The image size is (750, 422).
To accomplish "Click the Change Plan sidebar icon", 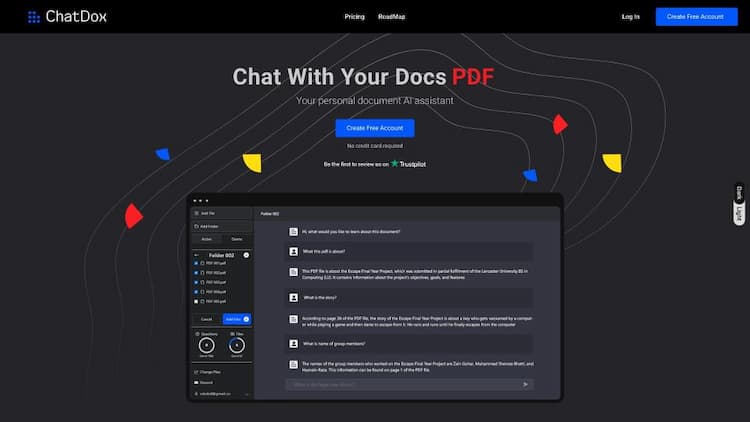I will click(196, 372).
